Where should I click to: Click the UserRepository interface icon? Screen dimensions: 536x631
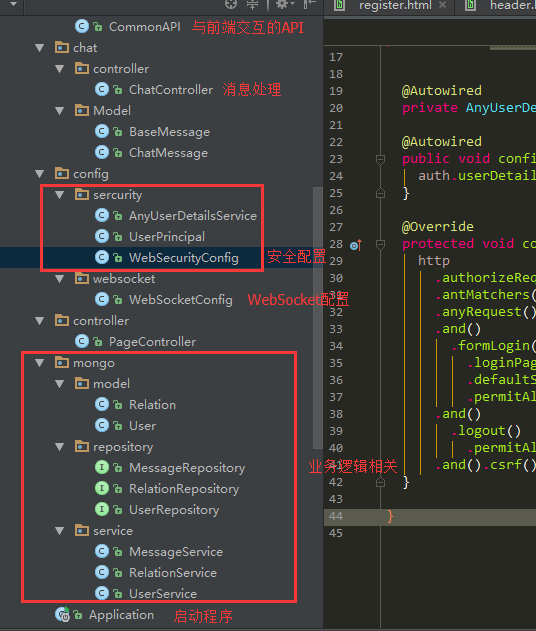coord(102,509)
